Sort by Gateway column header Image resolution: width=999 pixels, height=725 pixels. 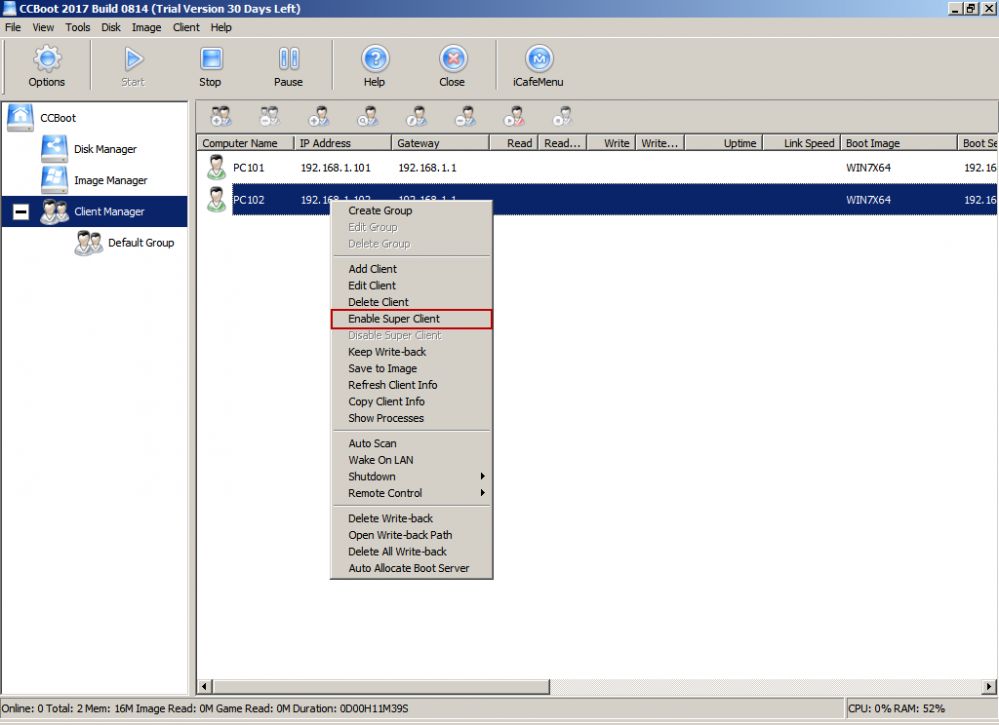tap(440, 143)
